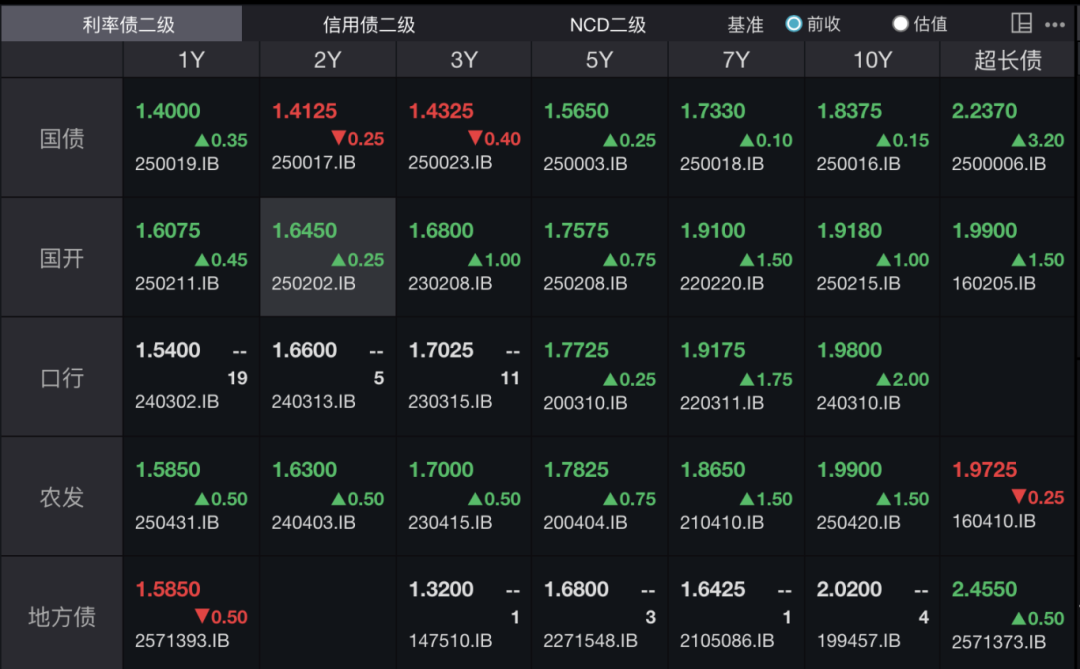Select the 国债 row label
Image resolution: width=1080 pixels, height=669 pixels.
[62, 138]
